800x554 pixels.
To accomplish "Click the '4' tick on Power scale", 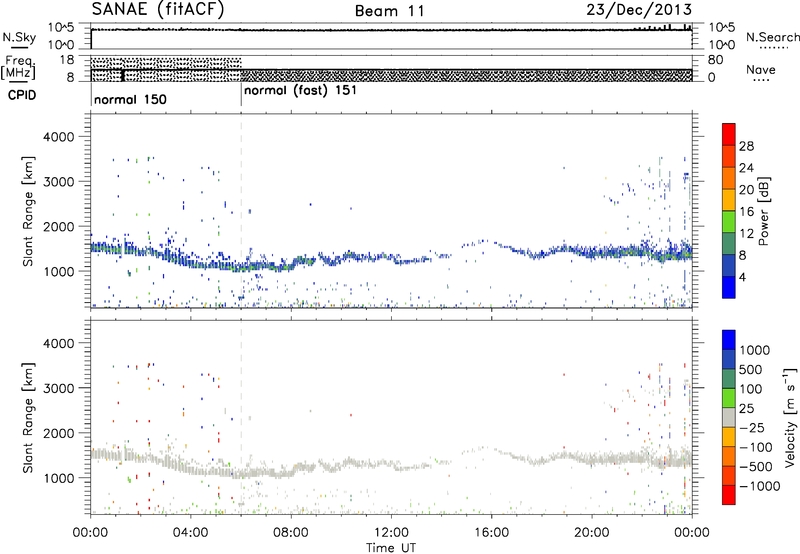I will (742, 277).
